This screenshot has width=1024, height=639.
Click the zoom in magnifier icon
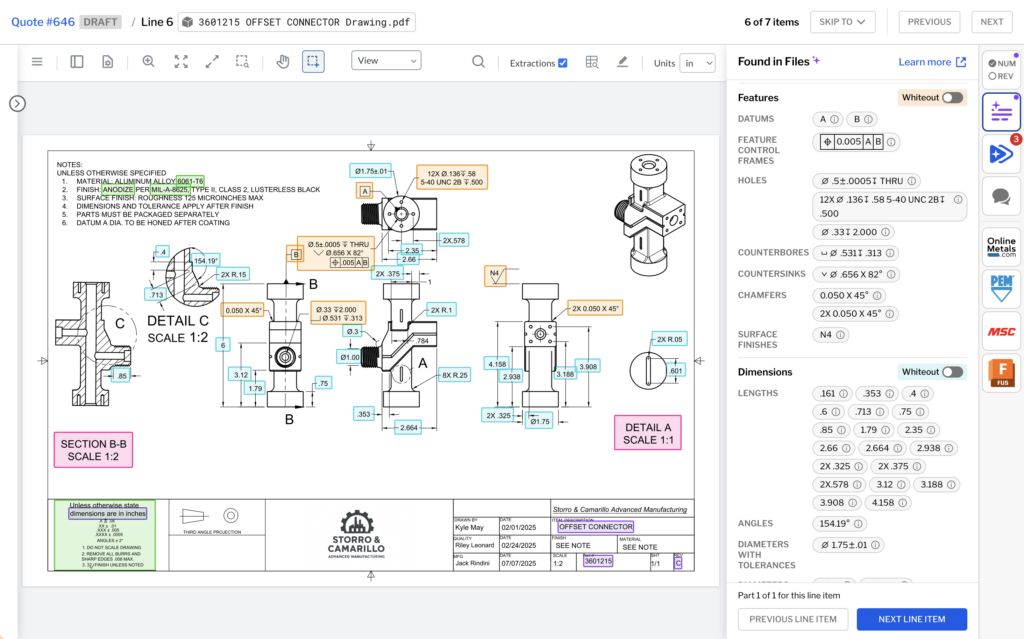click(149, 61)
